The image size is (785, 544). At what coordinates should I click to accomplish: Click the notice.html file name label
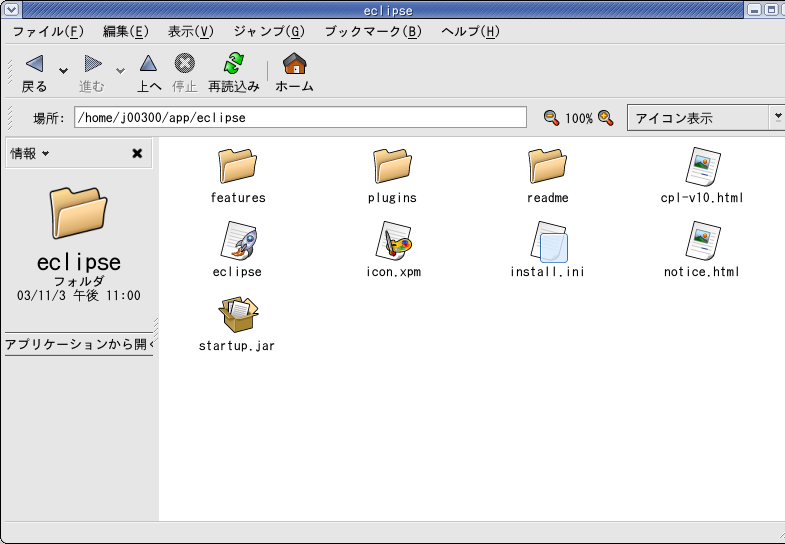702,272
